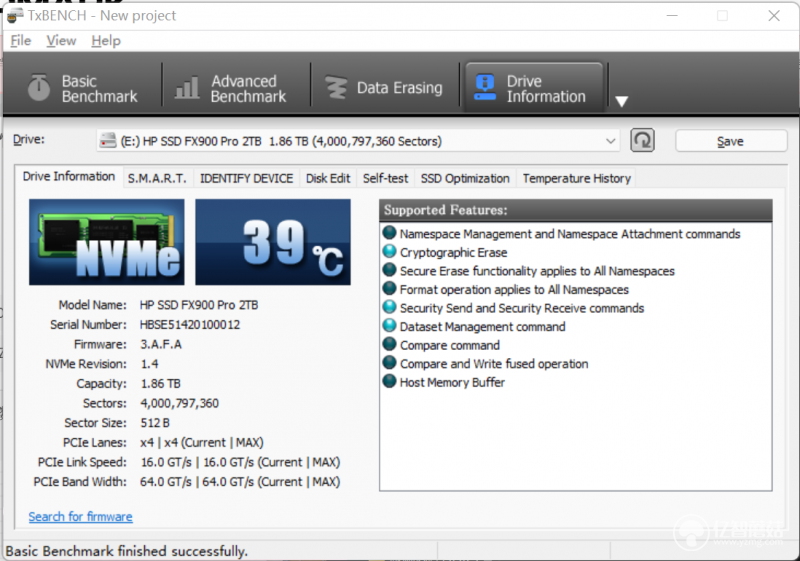This screenshot has width=800, height=561.
Task: Click the Search for firmware link
Action: point(81,517)
